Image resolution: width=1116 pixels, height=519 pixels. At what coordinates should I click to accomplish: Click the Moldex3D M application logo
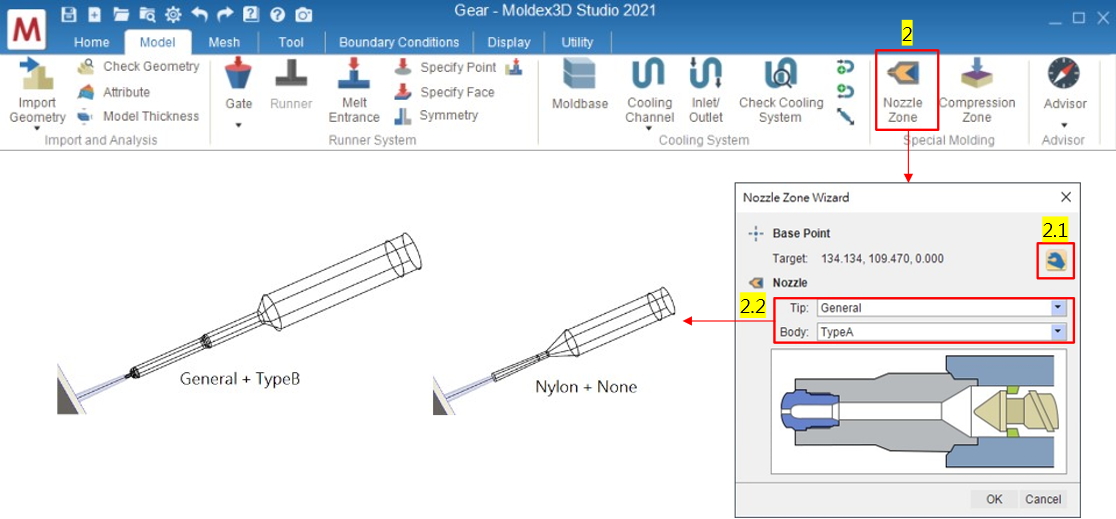[x=28, y=30]
